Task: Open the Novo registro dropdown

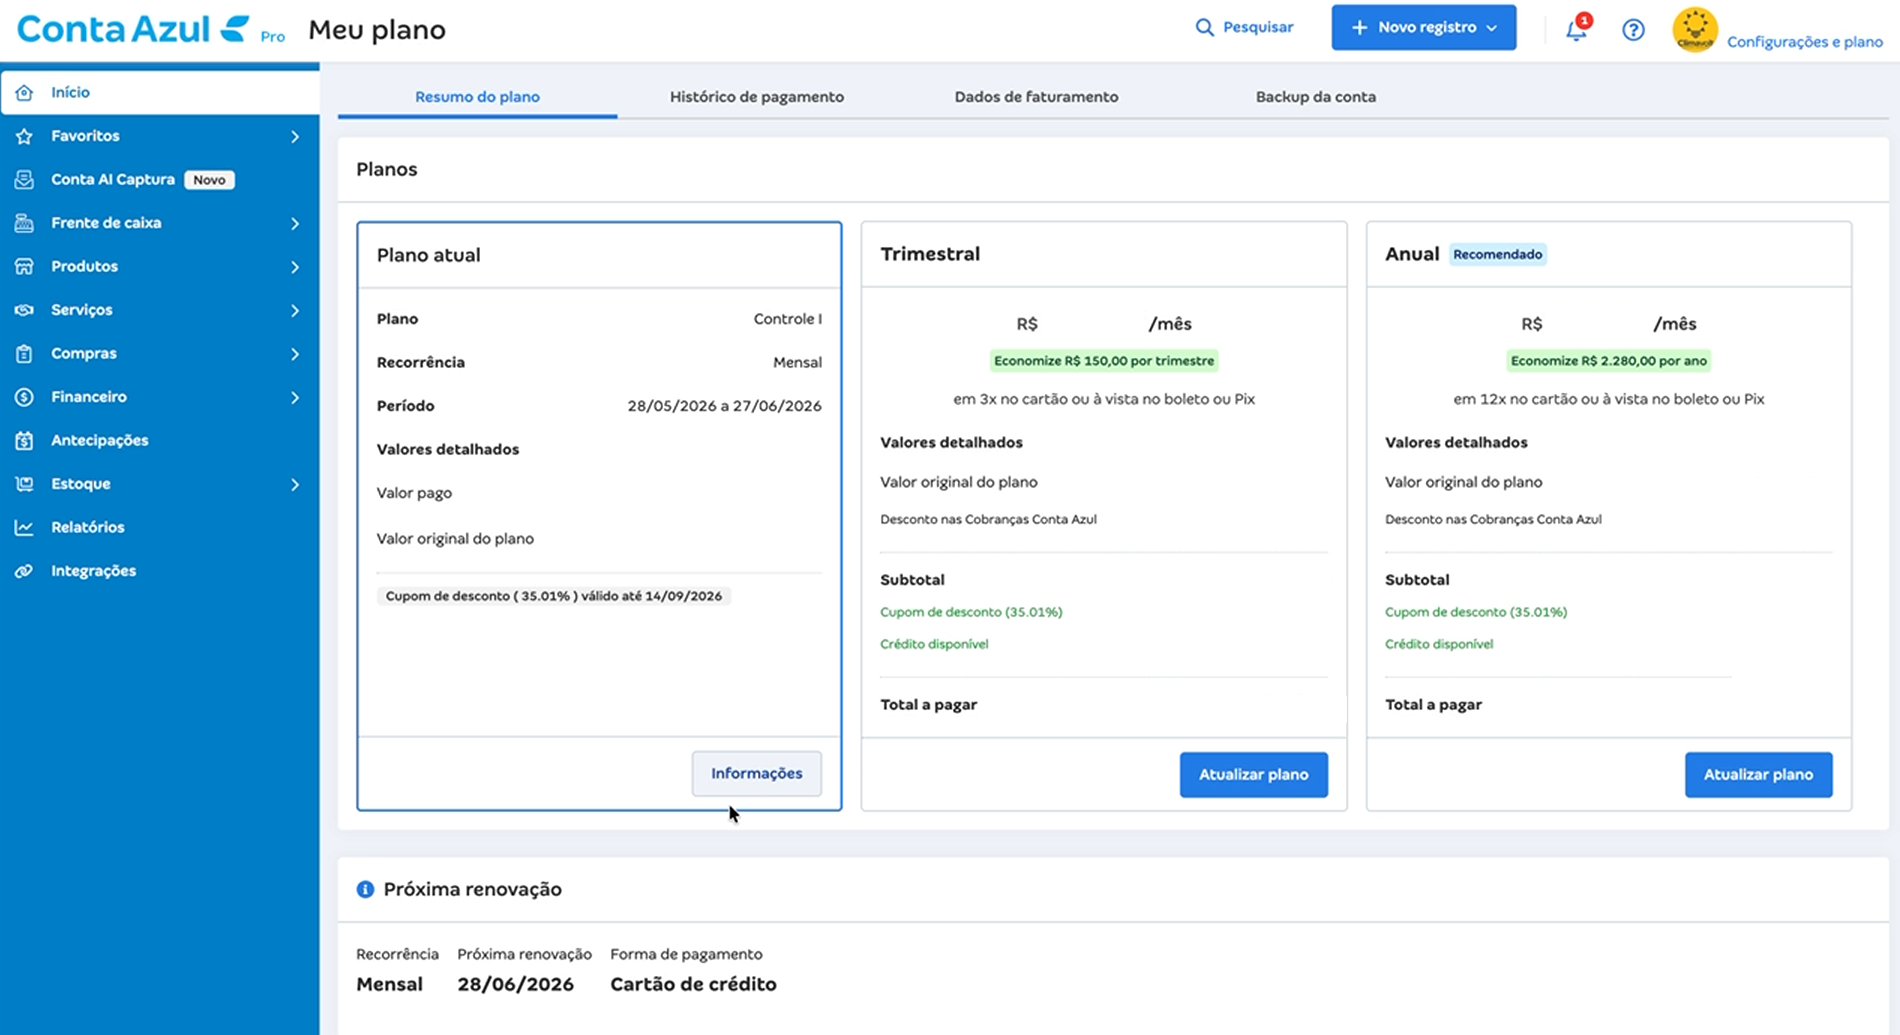Action: 1423,27
